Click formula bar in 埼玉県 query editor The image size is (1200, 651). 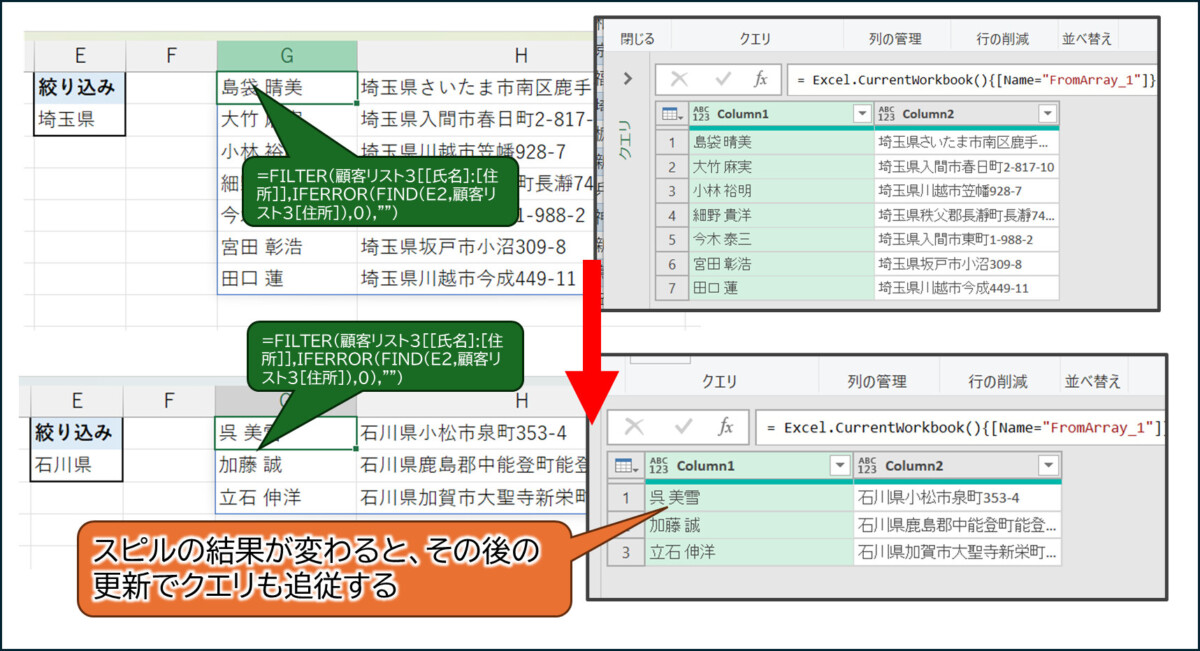[971, 79]
